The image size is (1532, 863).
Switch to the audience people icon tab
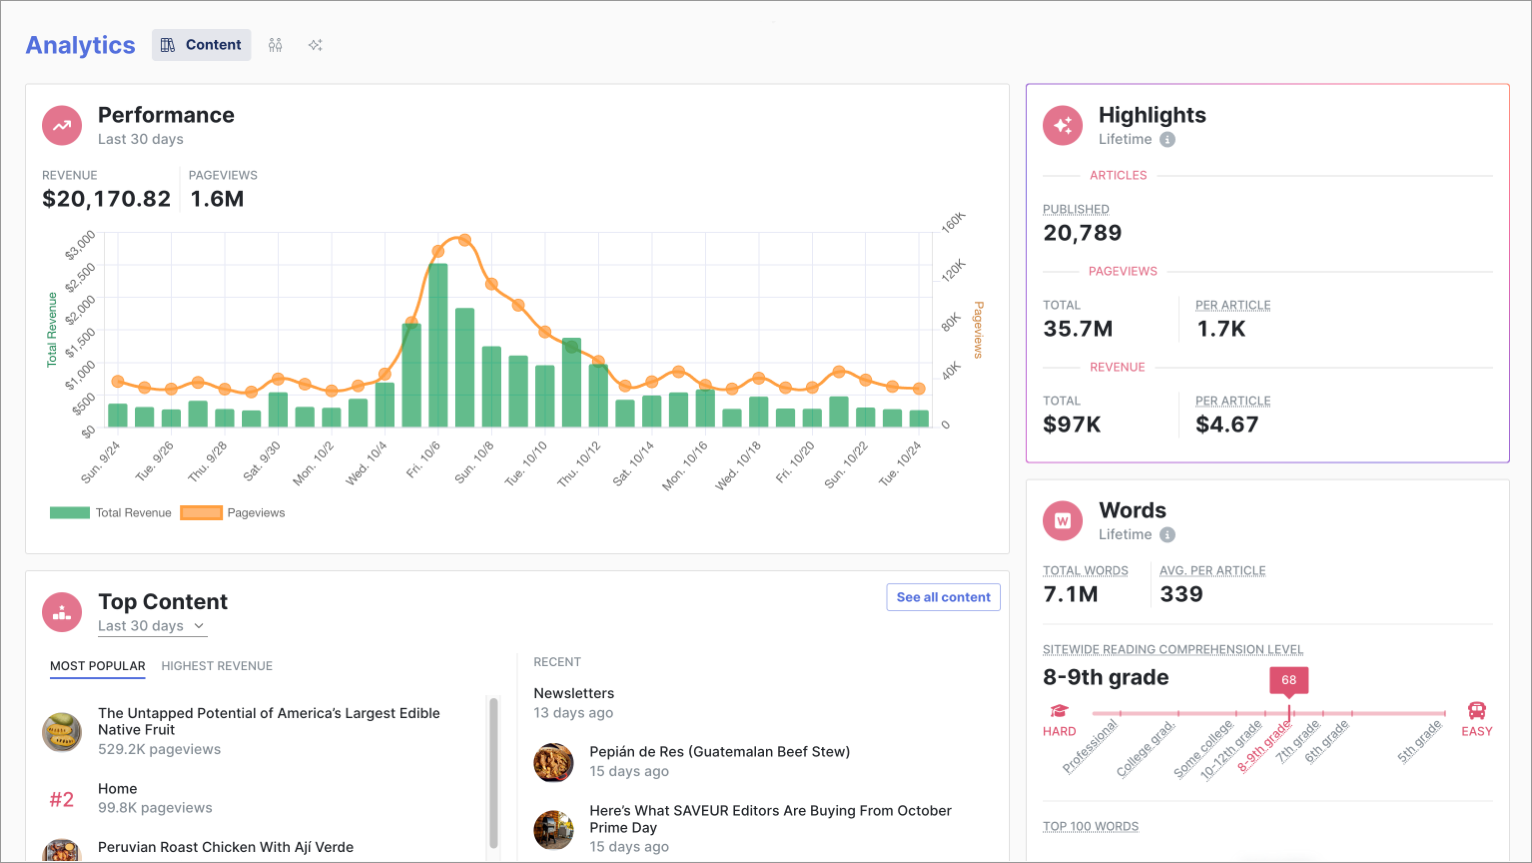pos(276,45)
